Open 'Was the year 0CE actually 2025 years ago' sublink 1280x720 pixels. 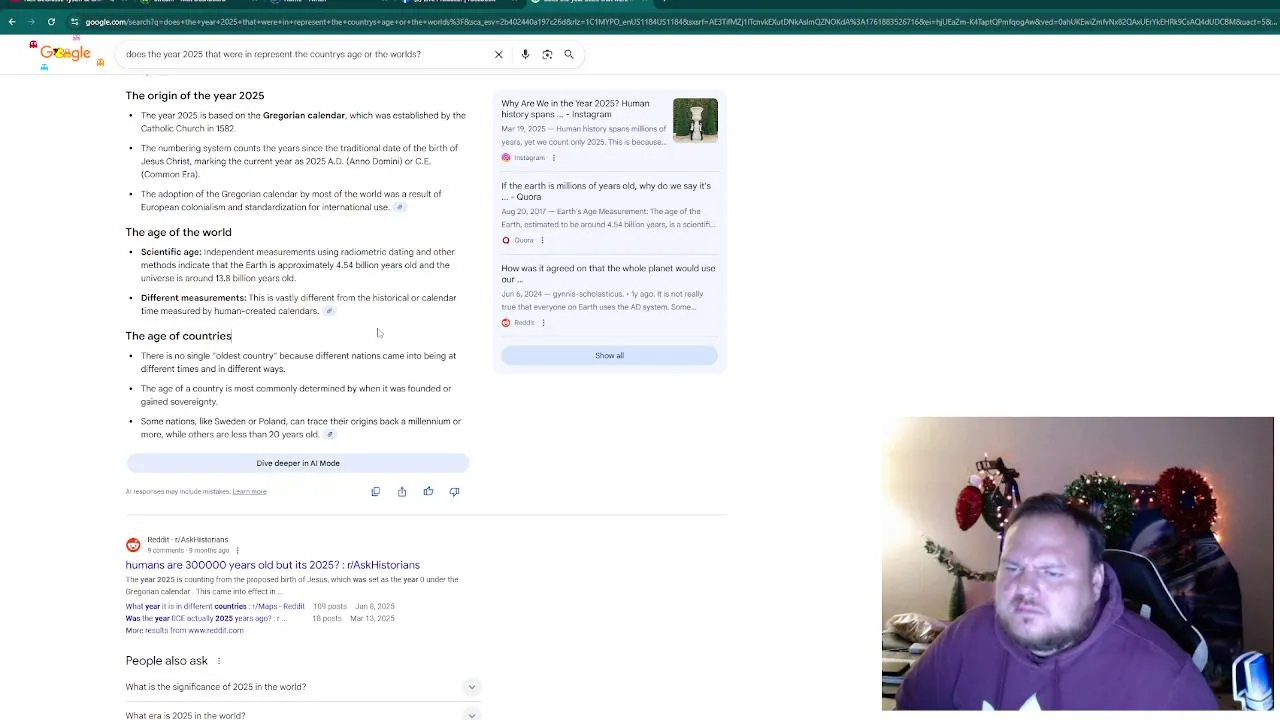206,618
